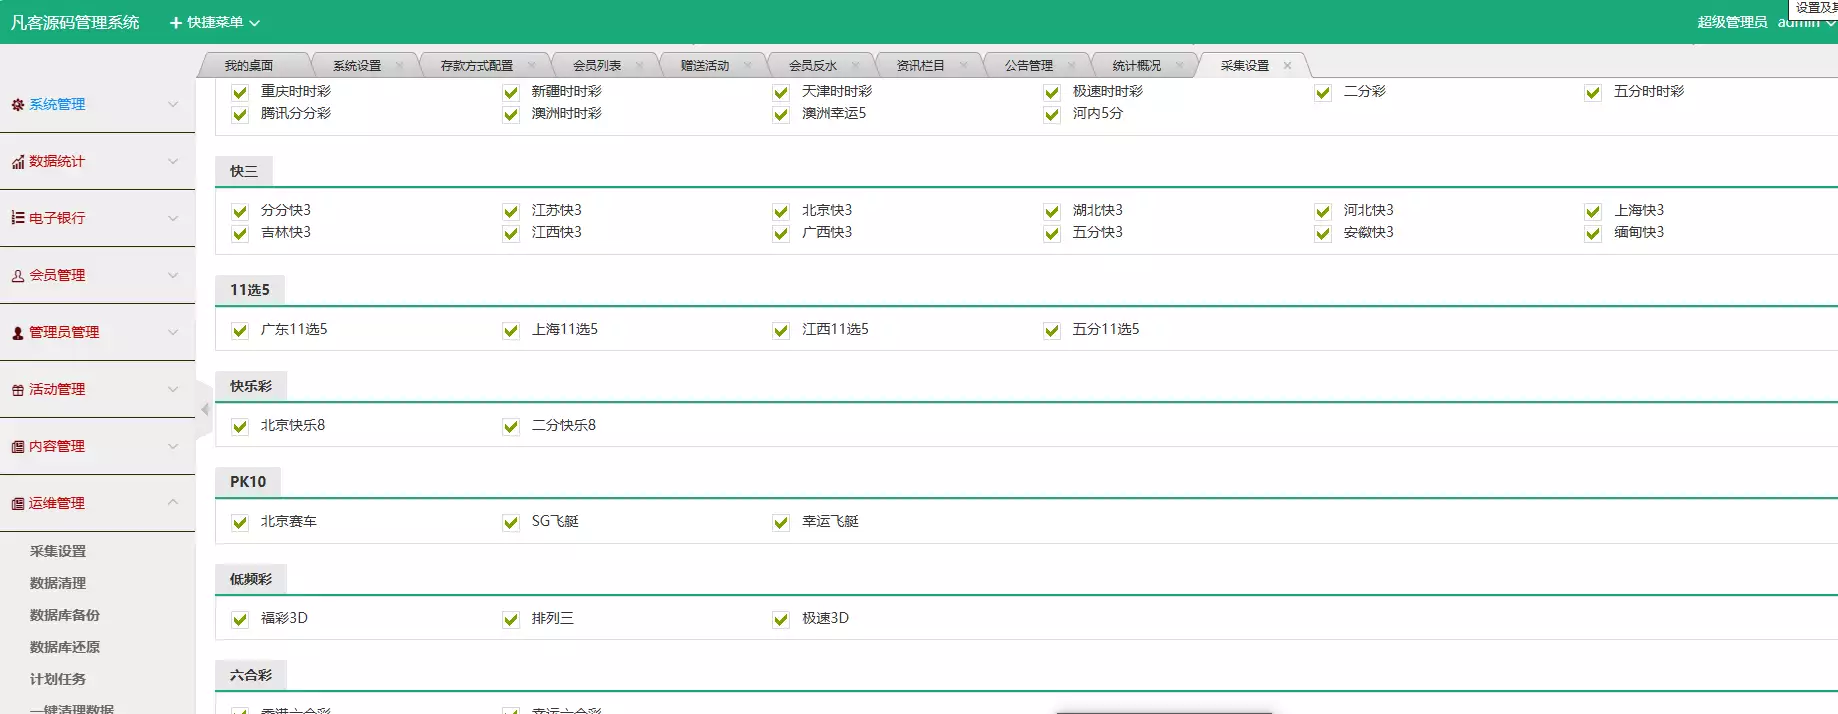Expand 活动管理 with its chevron

173,389
